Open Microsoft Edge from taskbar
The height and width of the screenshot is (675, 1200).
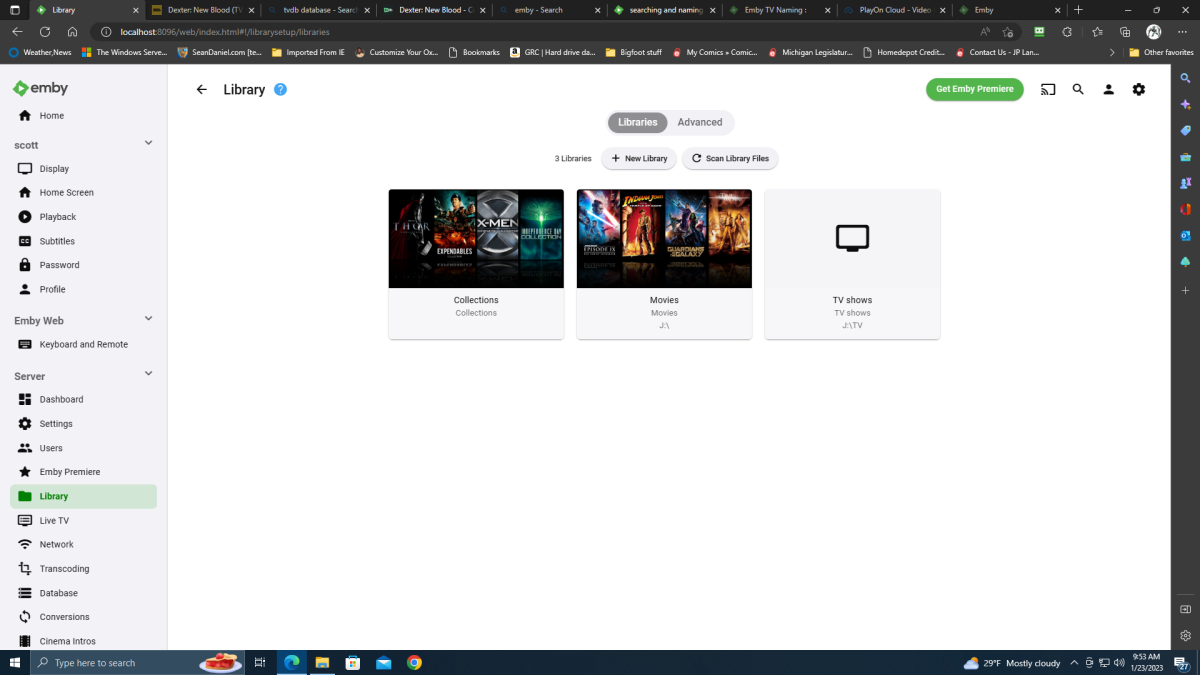(x=291, y=663)
